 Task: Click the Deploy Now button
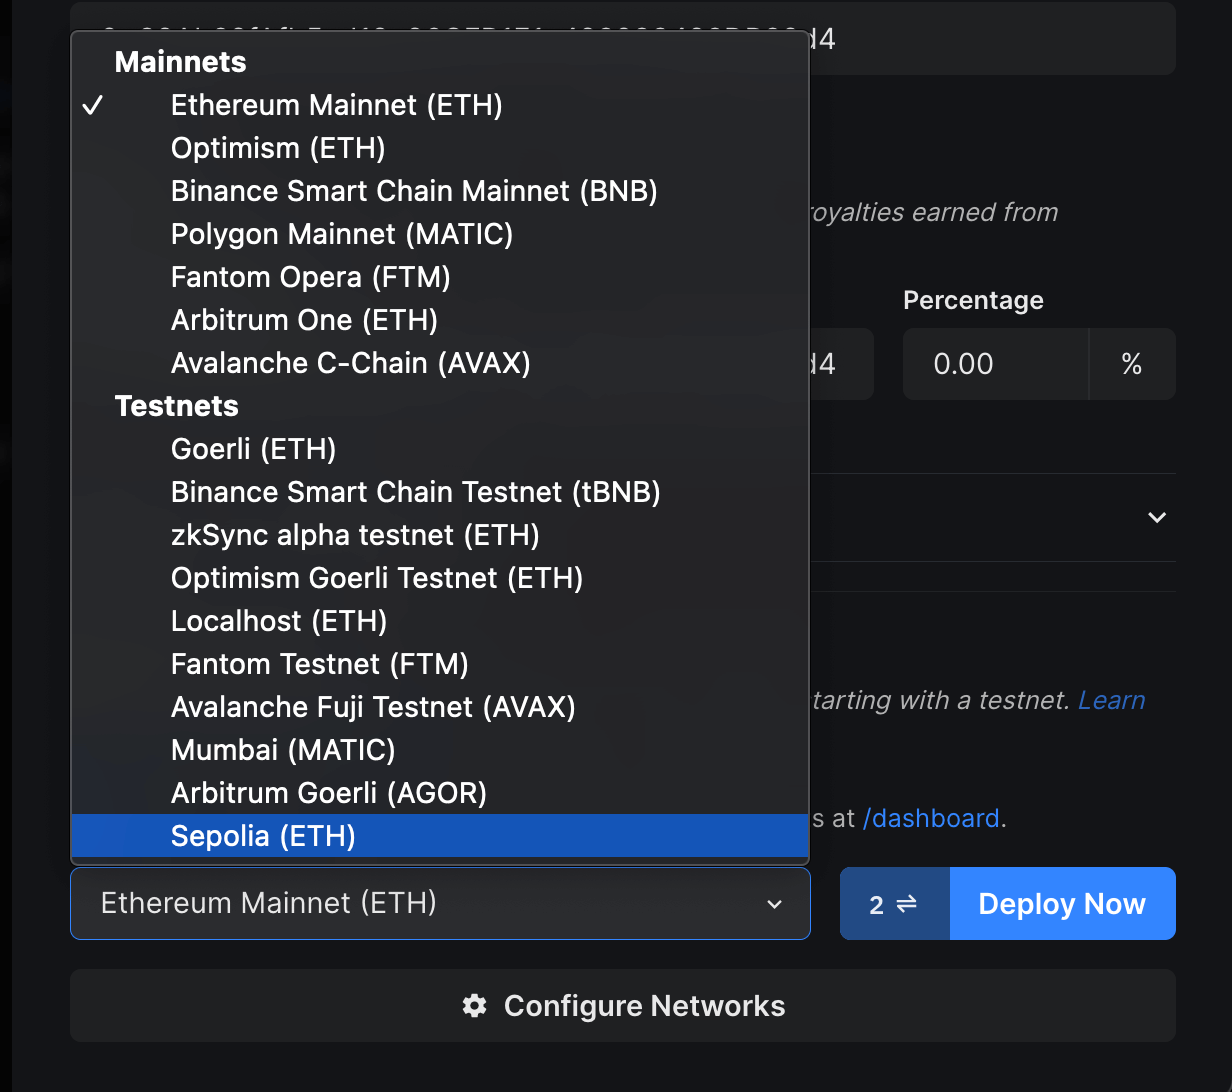pos(1062,903)
